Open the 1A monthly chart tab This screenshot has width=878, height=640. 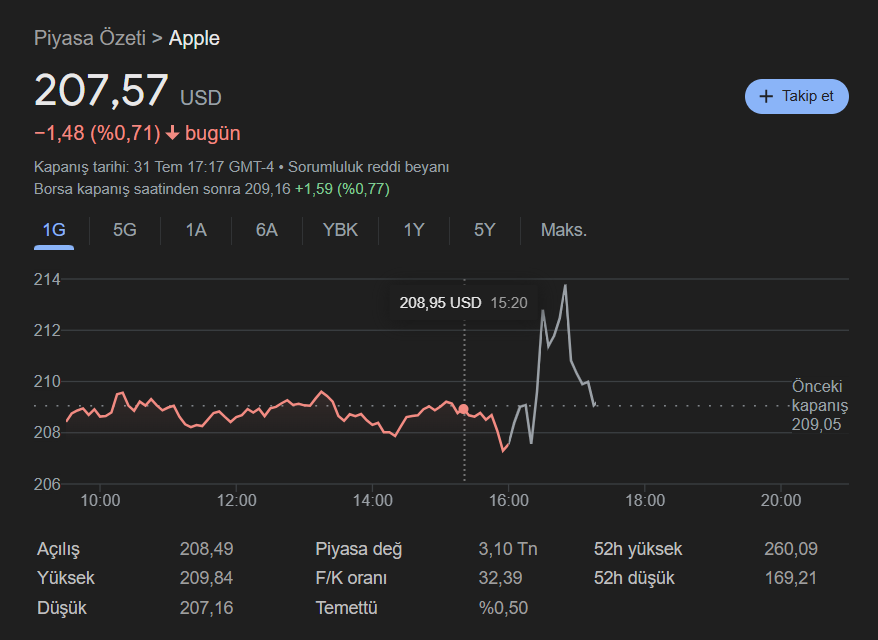tap(196, 230)
